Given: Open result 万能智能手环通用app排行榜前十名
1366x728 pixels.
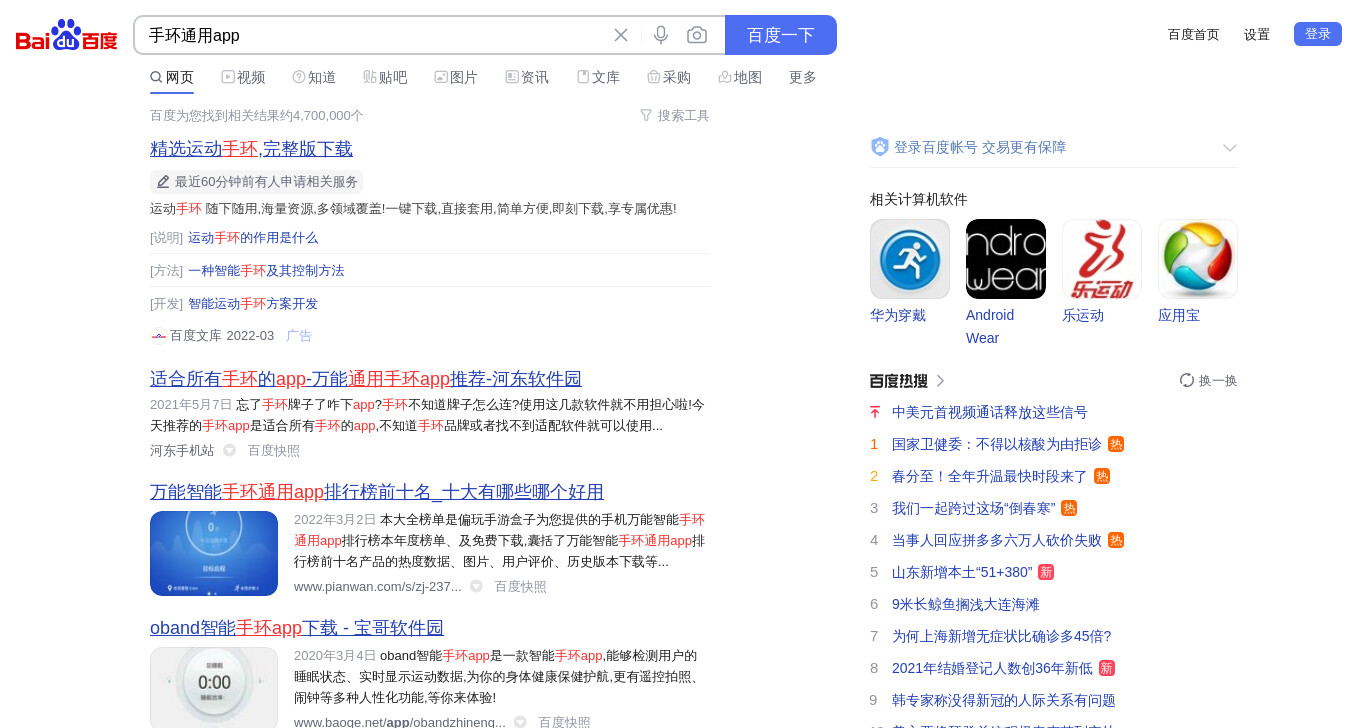Looking at the screenshot, I should click(377, 492).
